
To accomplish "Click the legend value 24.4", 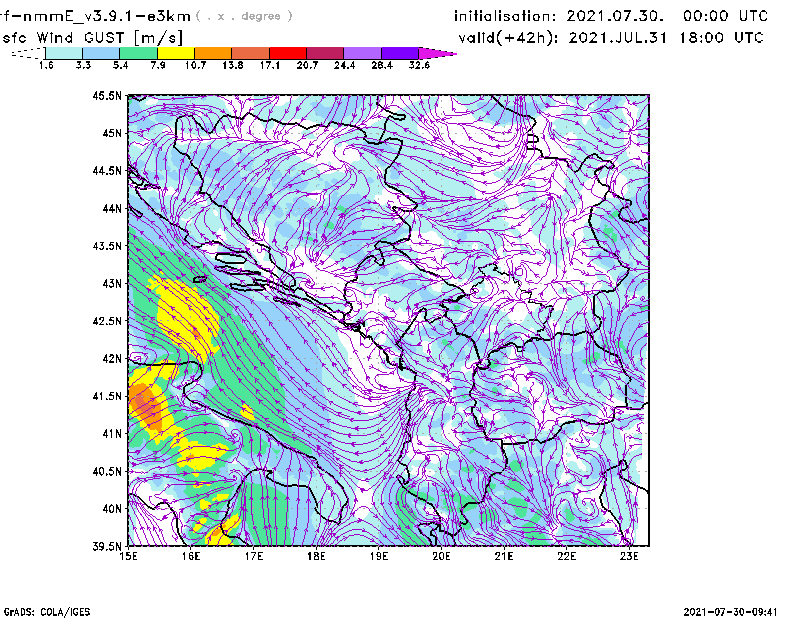I will (x=344, y=65).
